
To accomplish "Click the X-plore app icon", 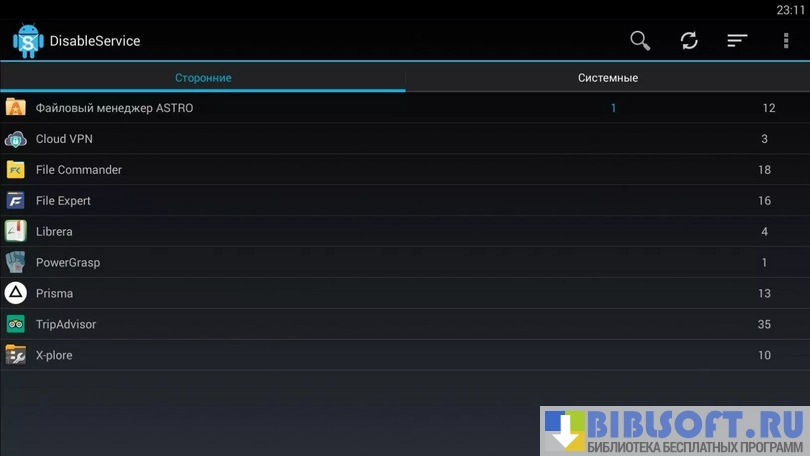I will [16, 355].
